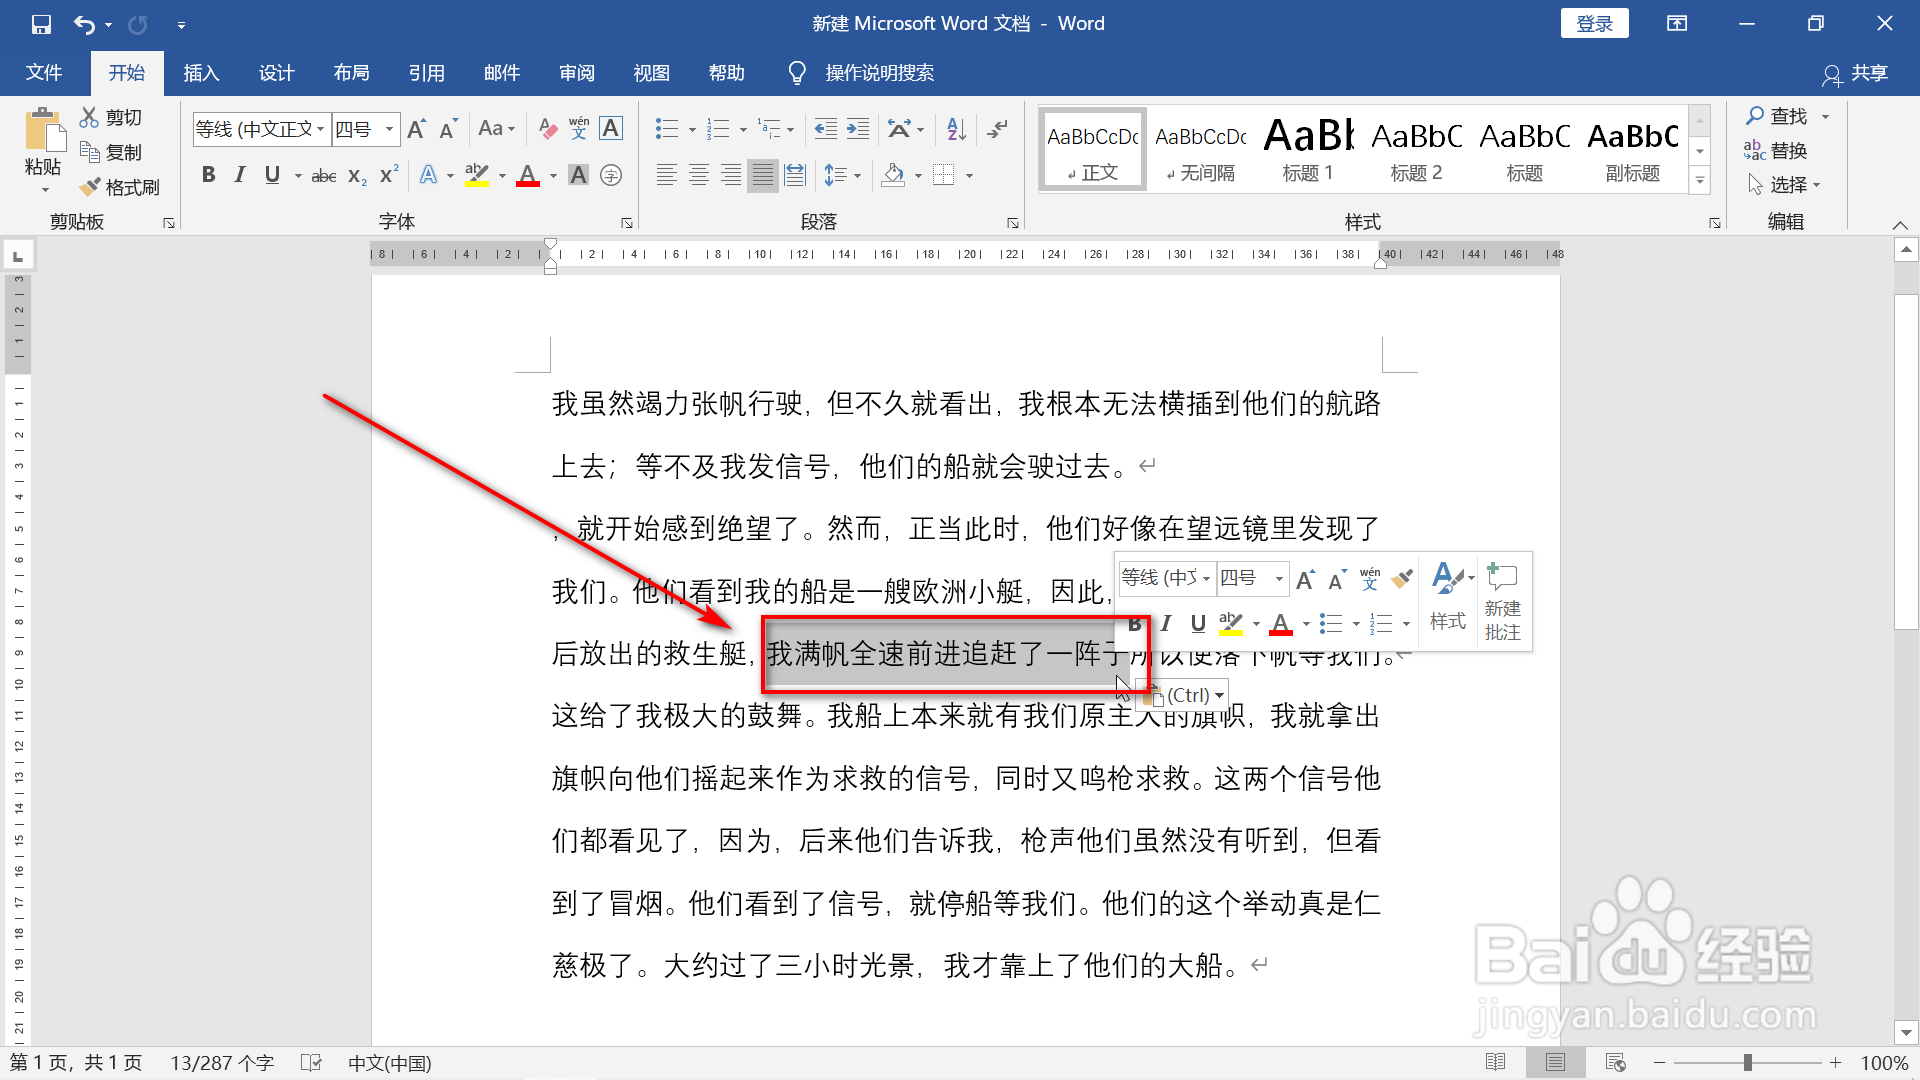Click the word count in the status bar
1920x1080 pixels.
tap(221, 1062)
